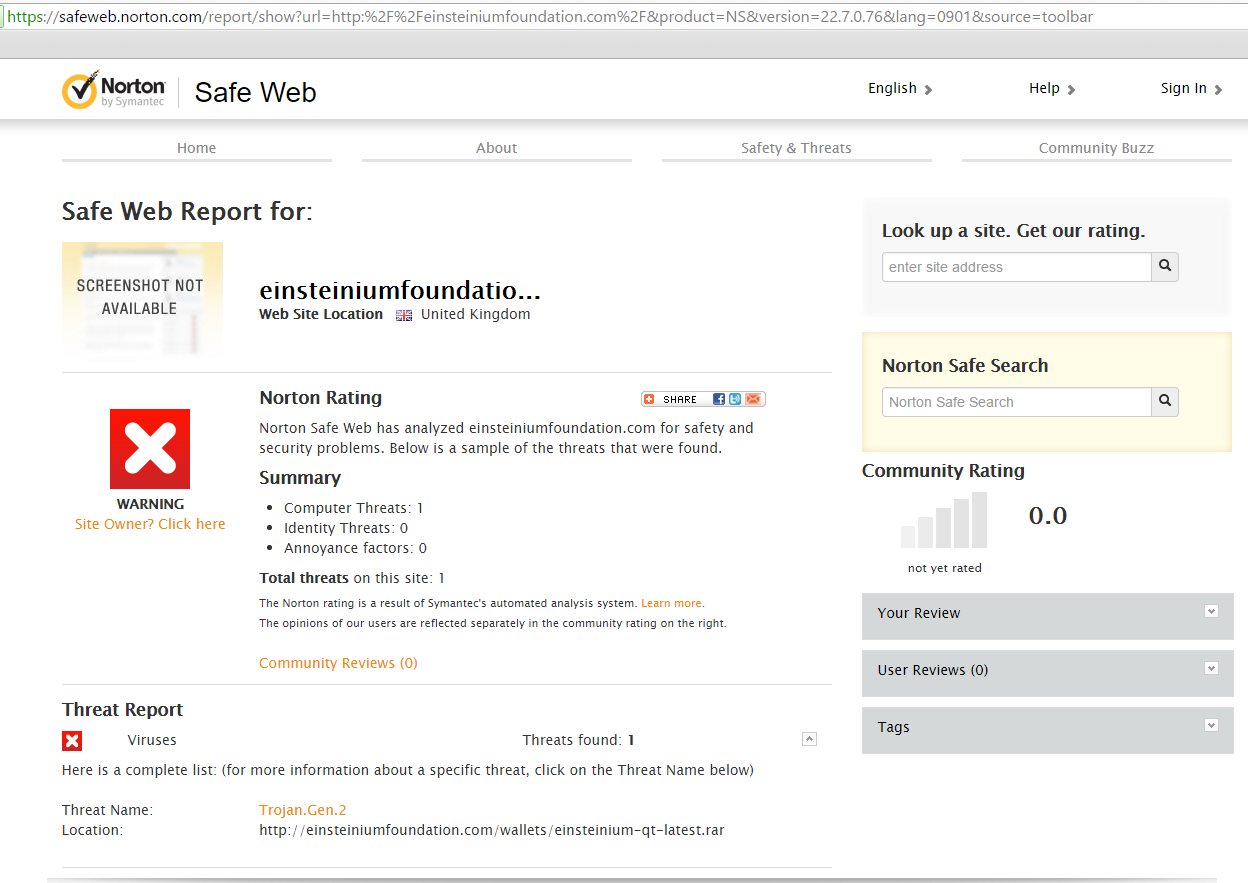1248x883 pixels.
Task: Click the large red X warning icon
Action: coord(150,449)
